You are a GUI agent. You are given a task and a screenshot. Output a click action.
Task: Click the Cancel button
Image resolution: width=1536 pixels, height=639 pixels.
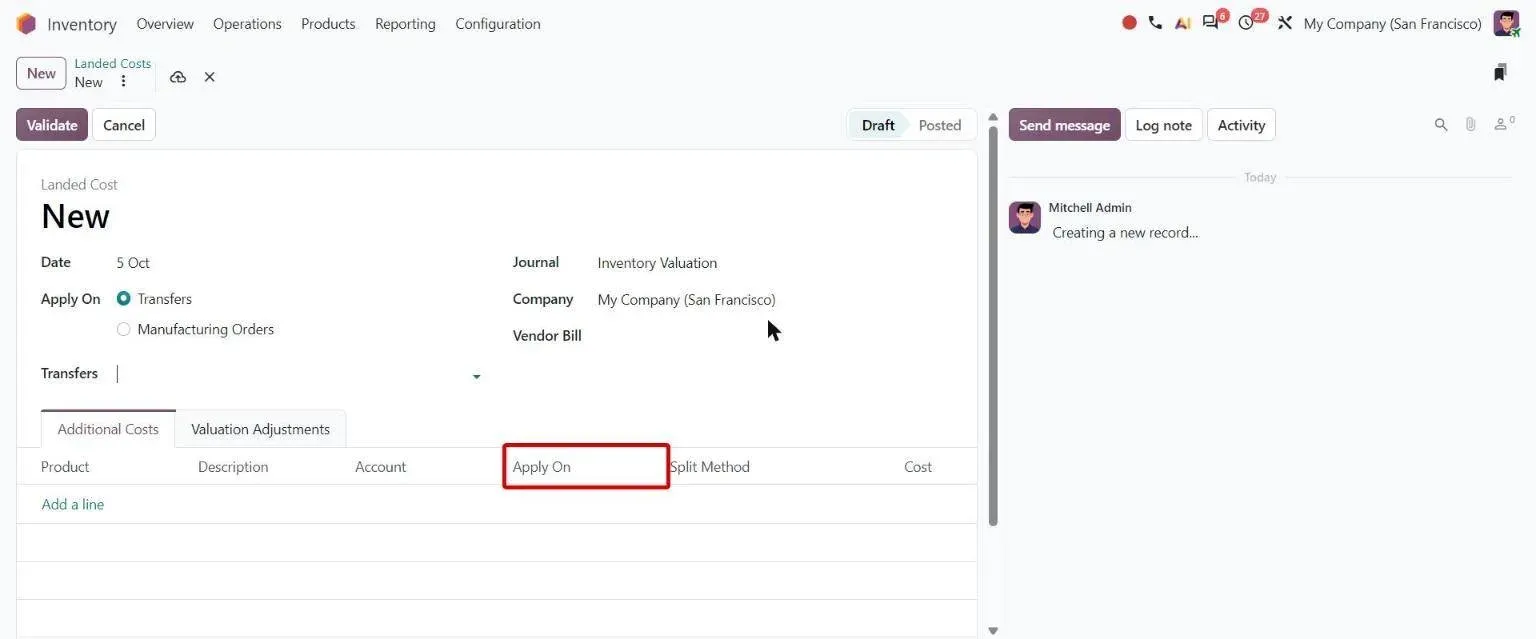[124, 125]
